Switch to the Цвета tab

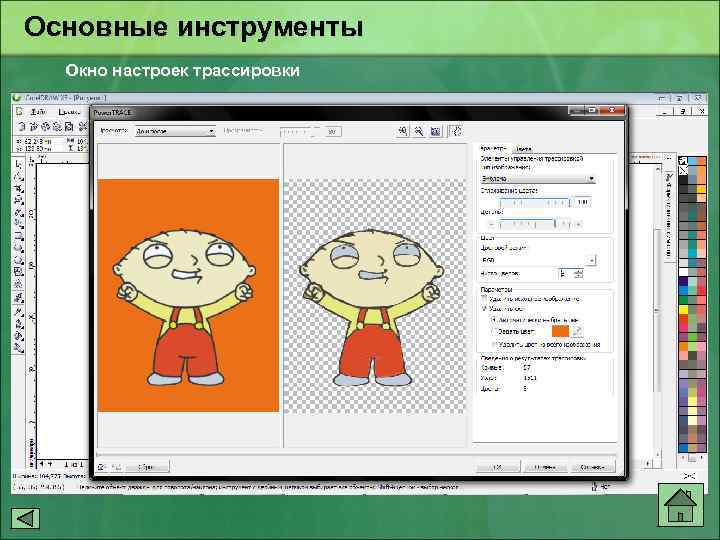pos(523,149)
